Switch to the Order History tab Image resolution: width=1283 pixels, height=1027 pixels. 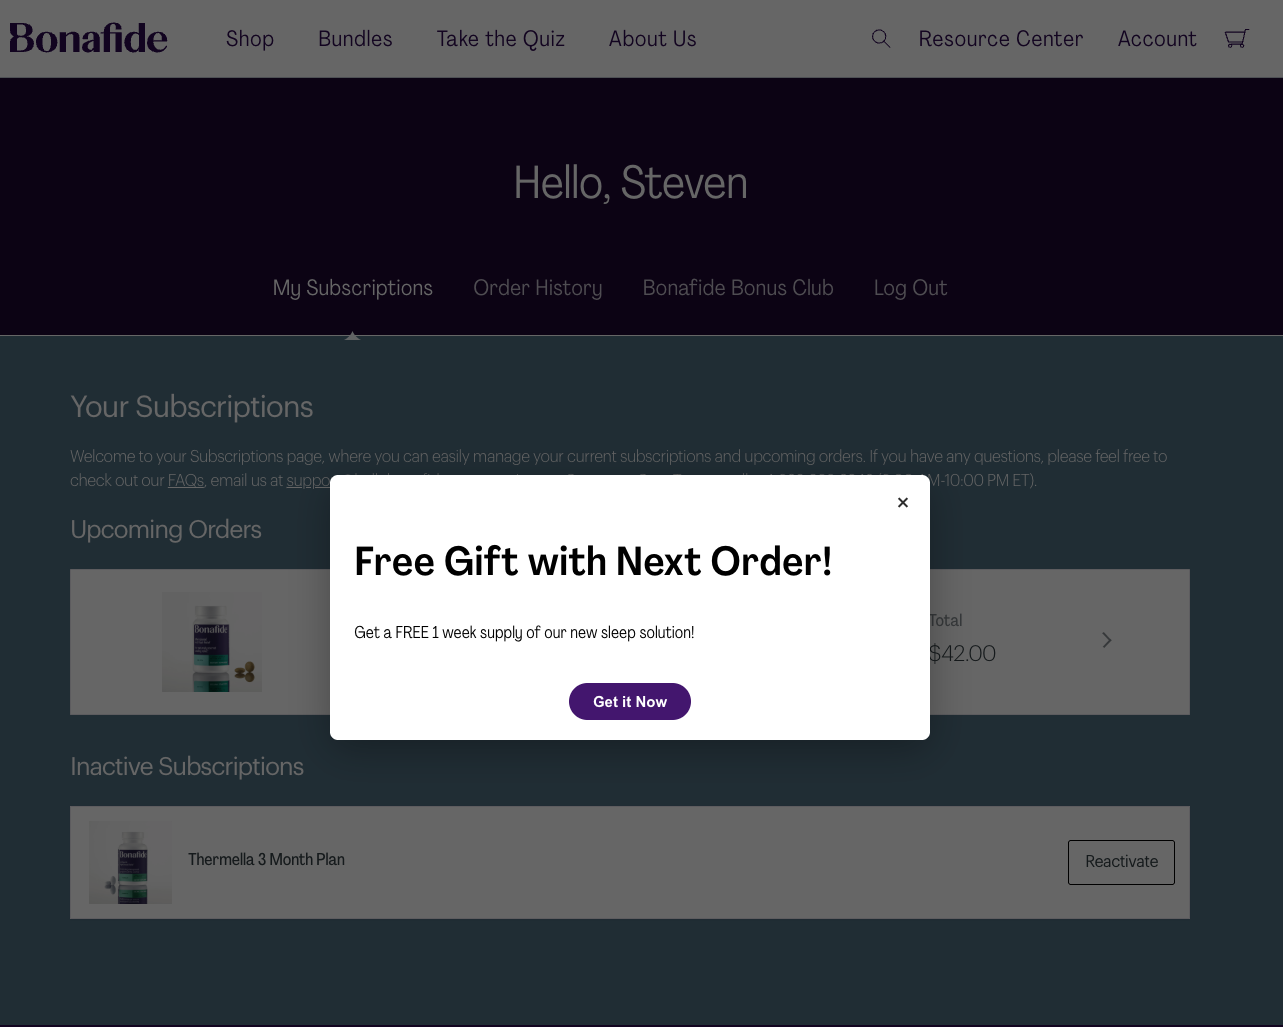pyautogui.click(x=537, y=288)
